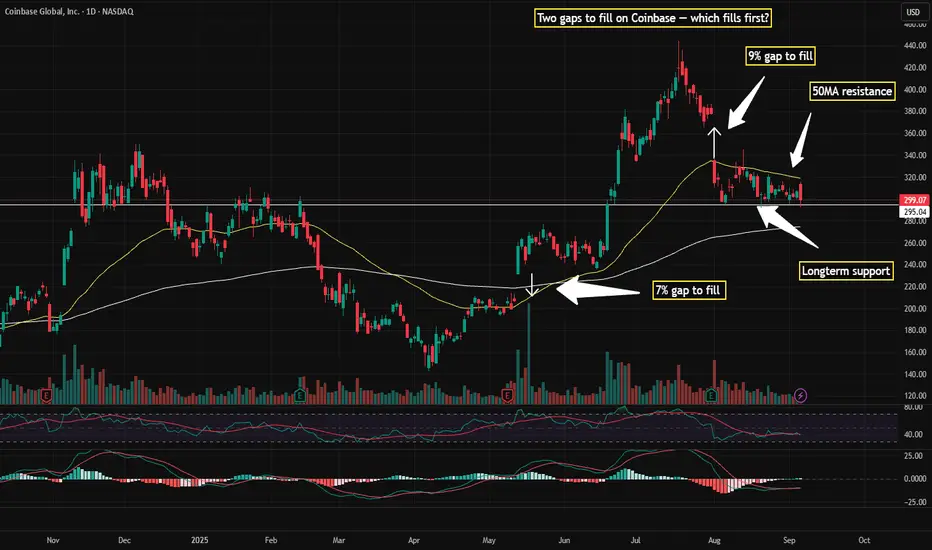Click the 400.00 price scale value
932x550 pixels.
915,90
